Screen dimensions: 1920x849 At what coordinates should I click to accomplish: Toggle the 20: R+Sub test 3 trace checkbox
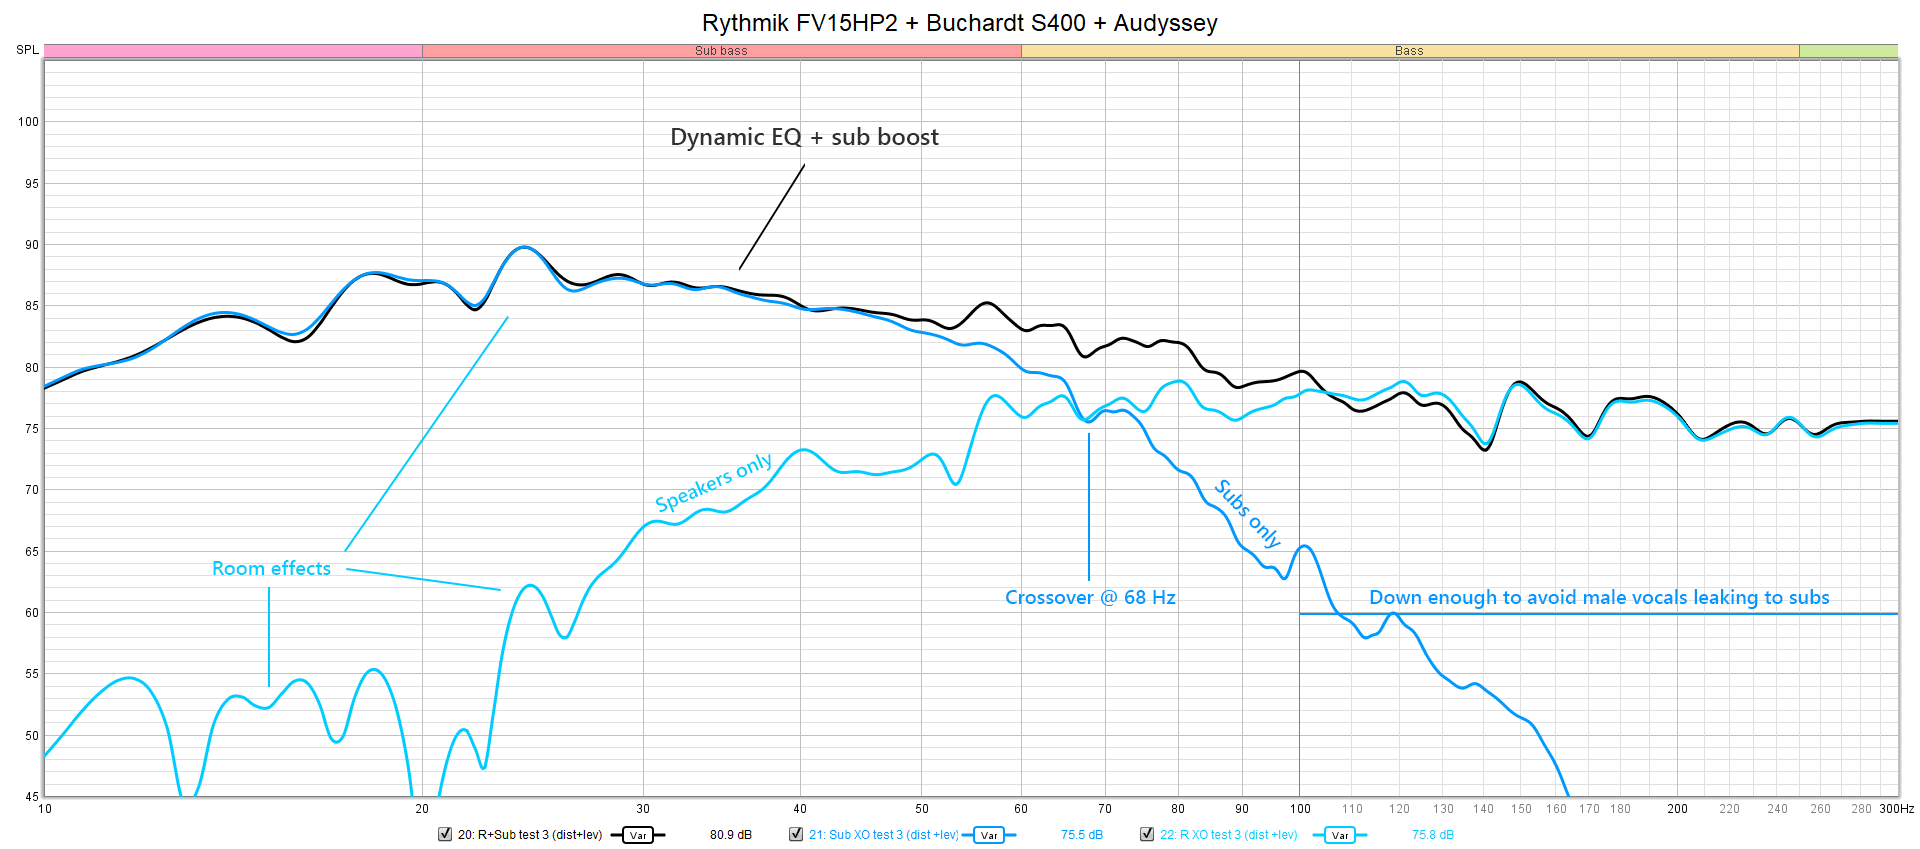coord(445,834)
